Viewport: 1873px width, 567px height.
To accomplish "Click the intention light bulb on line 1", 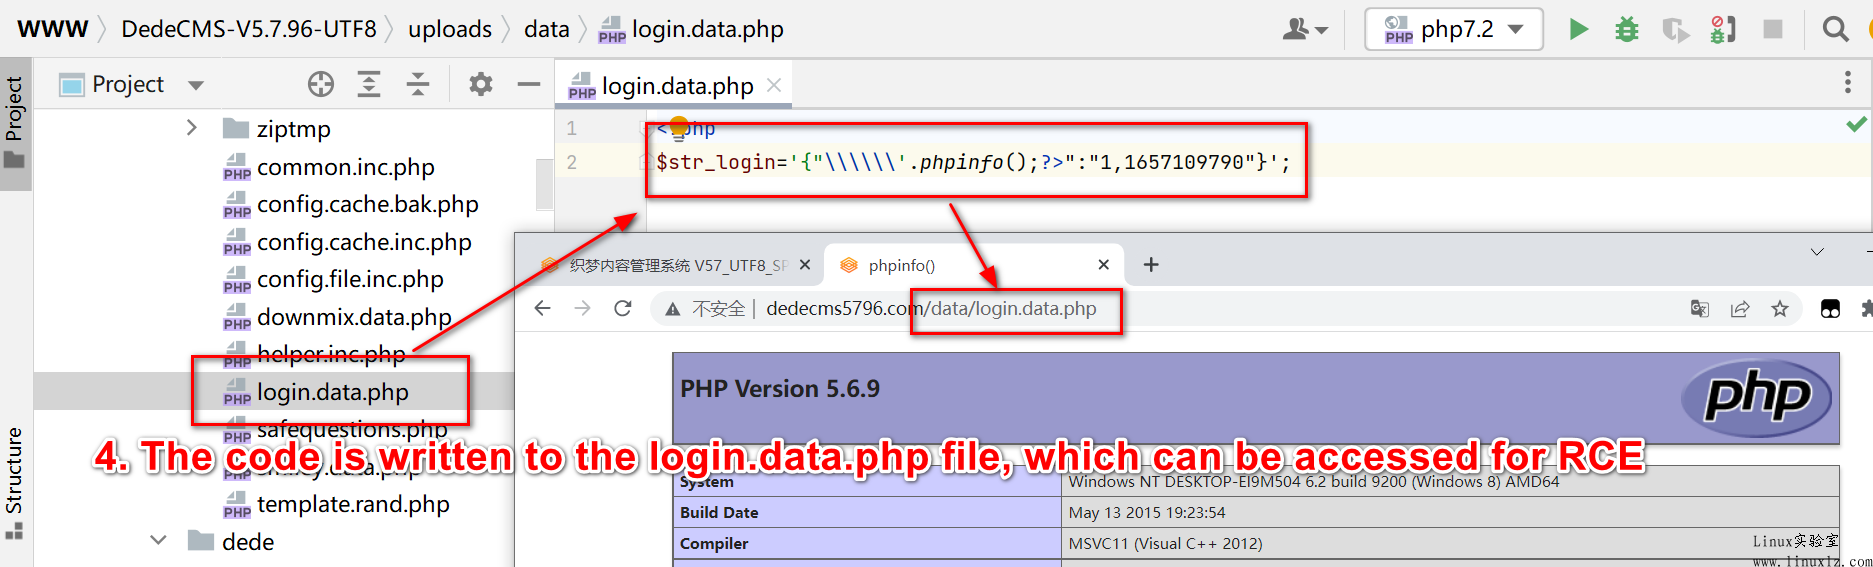I will click(x=679, y=127).
